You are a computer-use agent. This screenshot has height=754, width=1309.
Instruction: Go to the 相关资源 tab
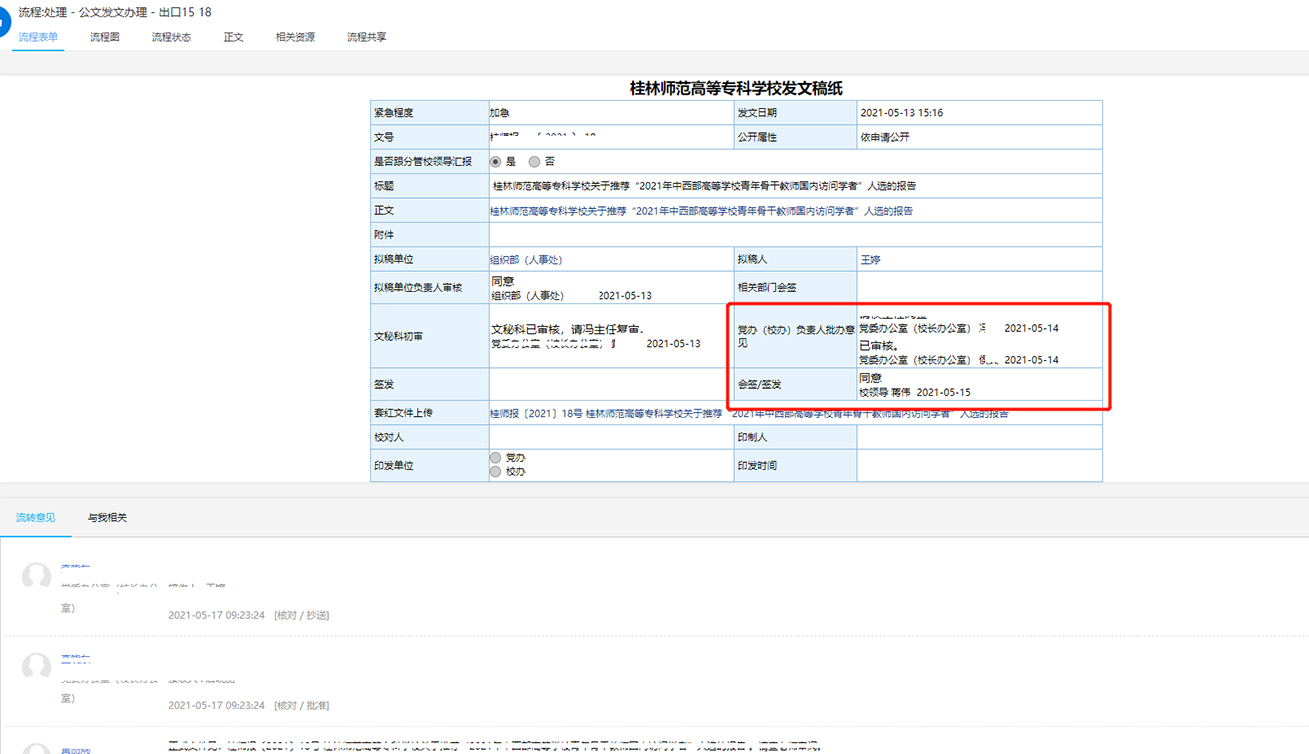[295, 37]
